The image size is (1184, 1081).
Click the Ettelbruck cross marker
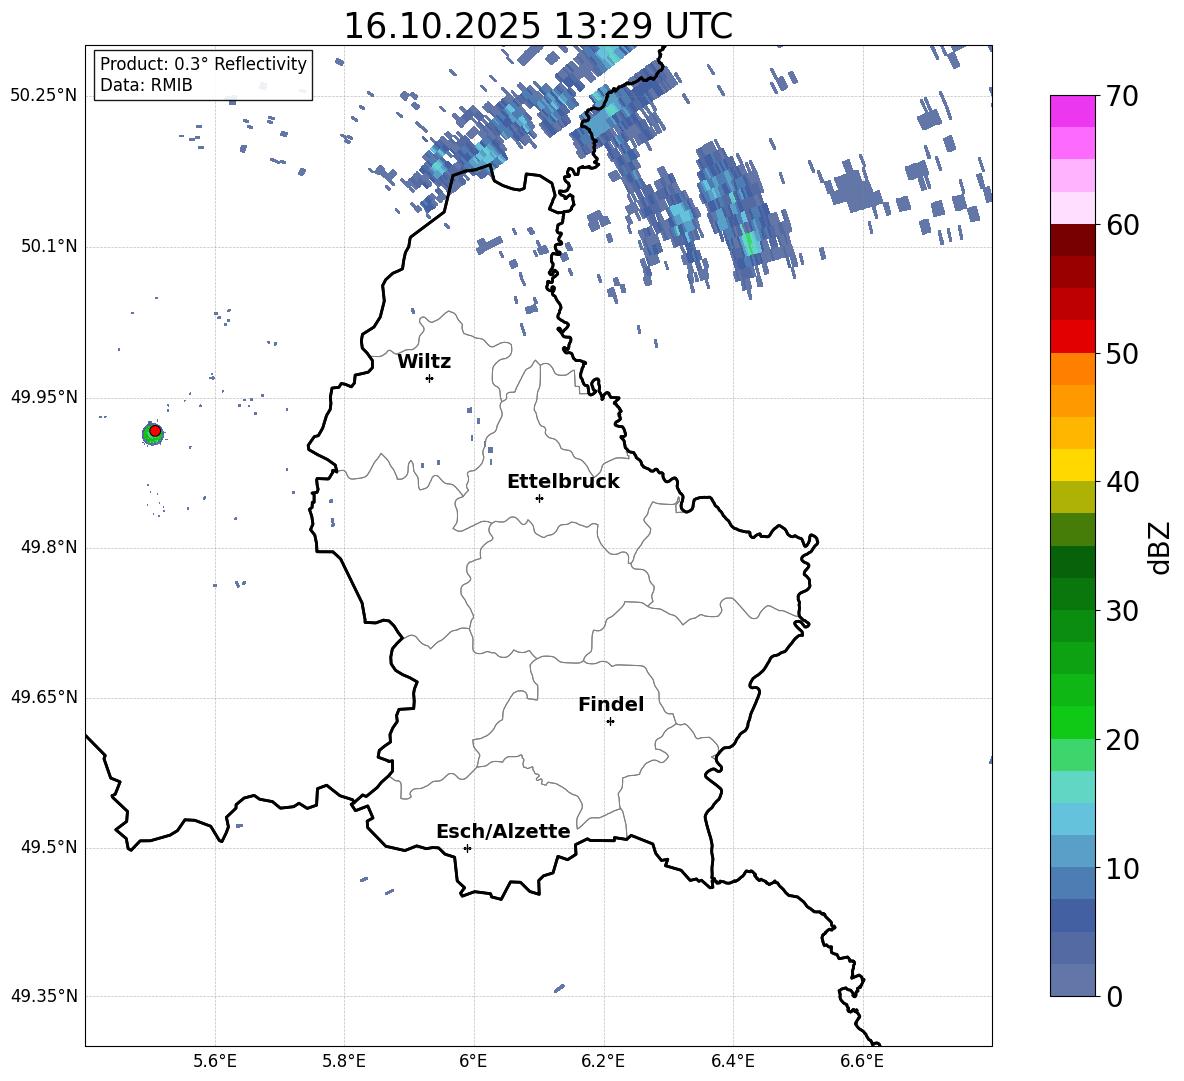[x=539, y=498]
